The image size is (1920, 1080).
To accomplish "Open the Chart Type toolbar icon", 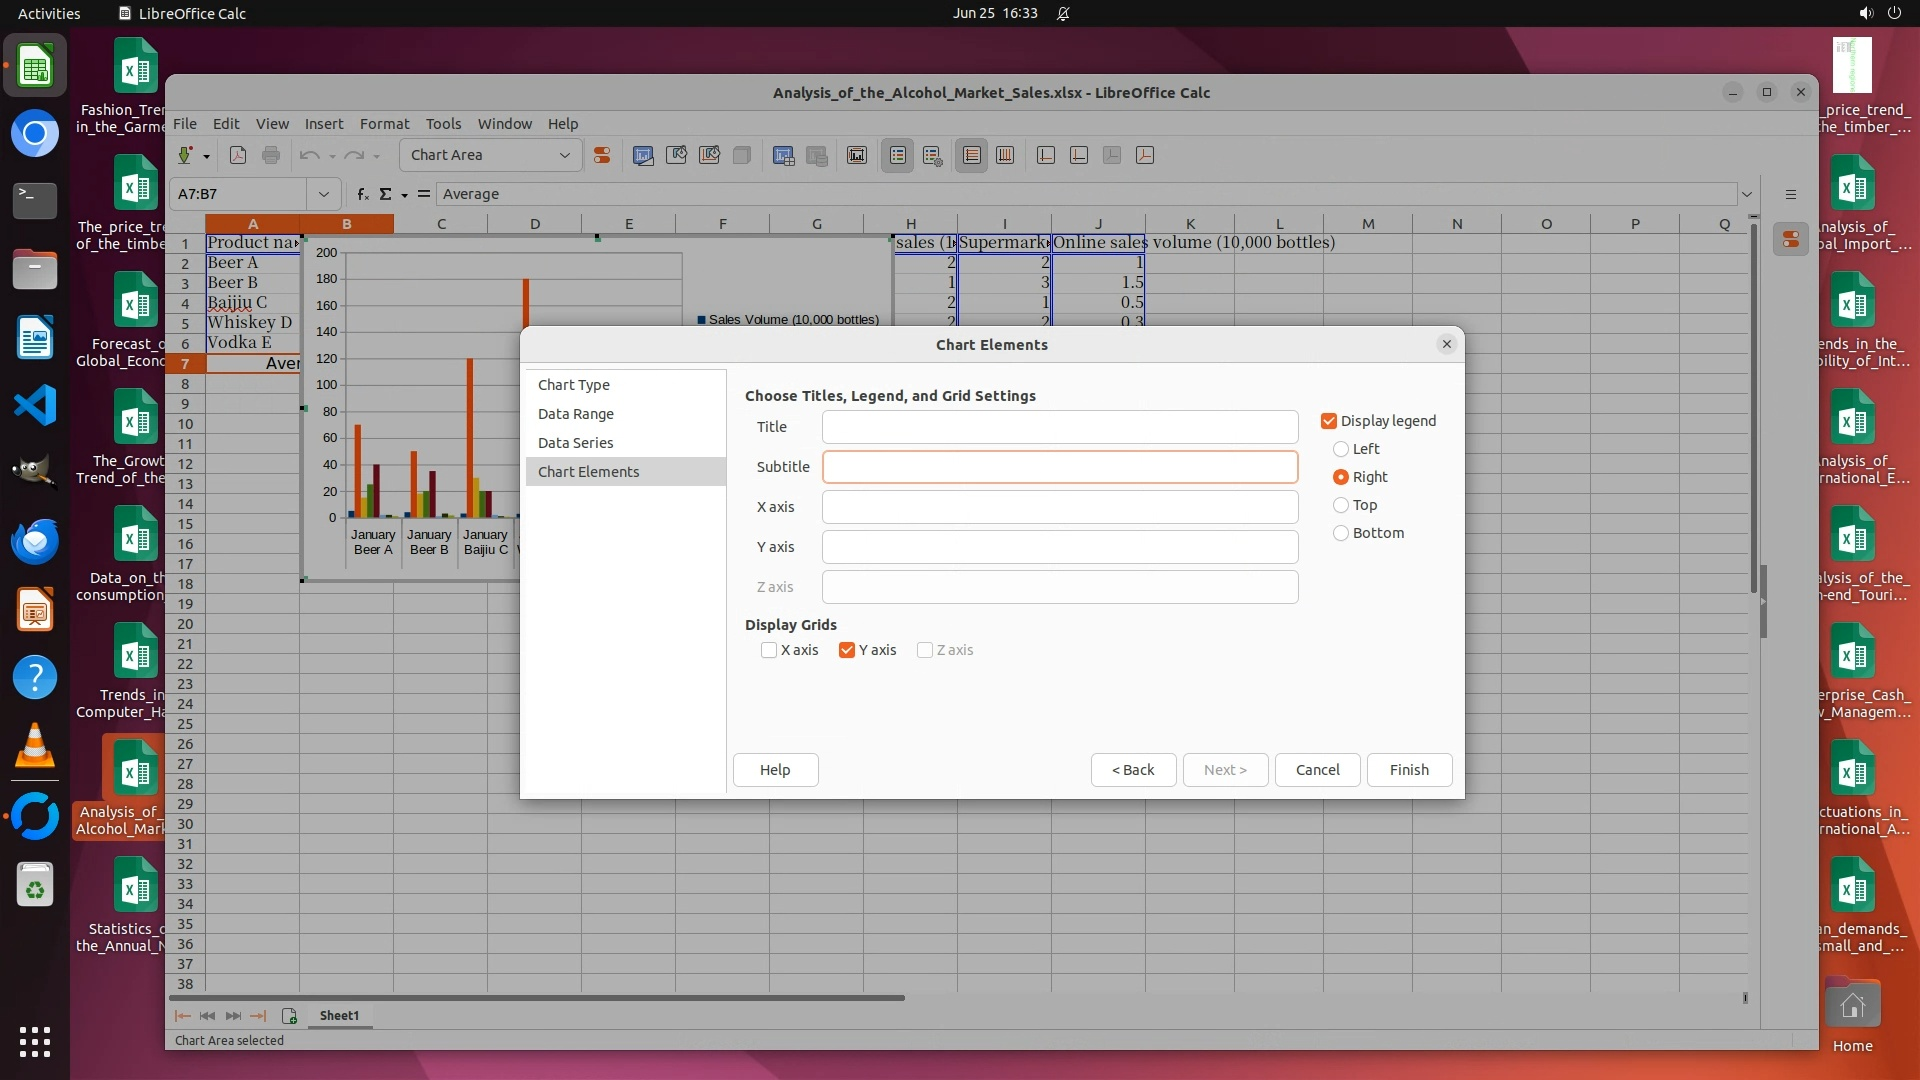I will (x=643, y=155).
